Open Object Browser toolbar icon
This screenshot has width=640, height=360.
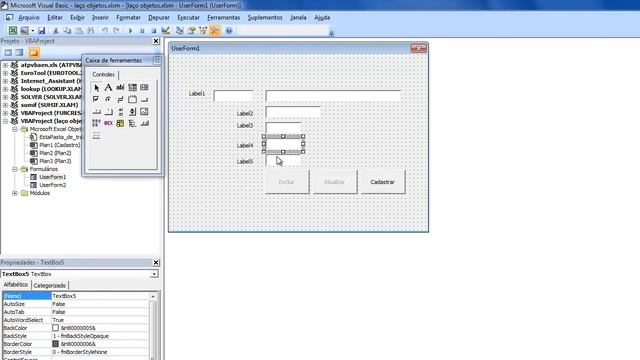pyautogui.click(x=203, y=31)
